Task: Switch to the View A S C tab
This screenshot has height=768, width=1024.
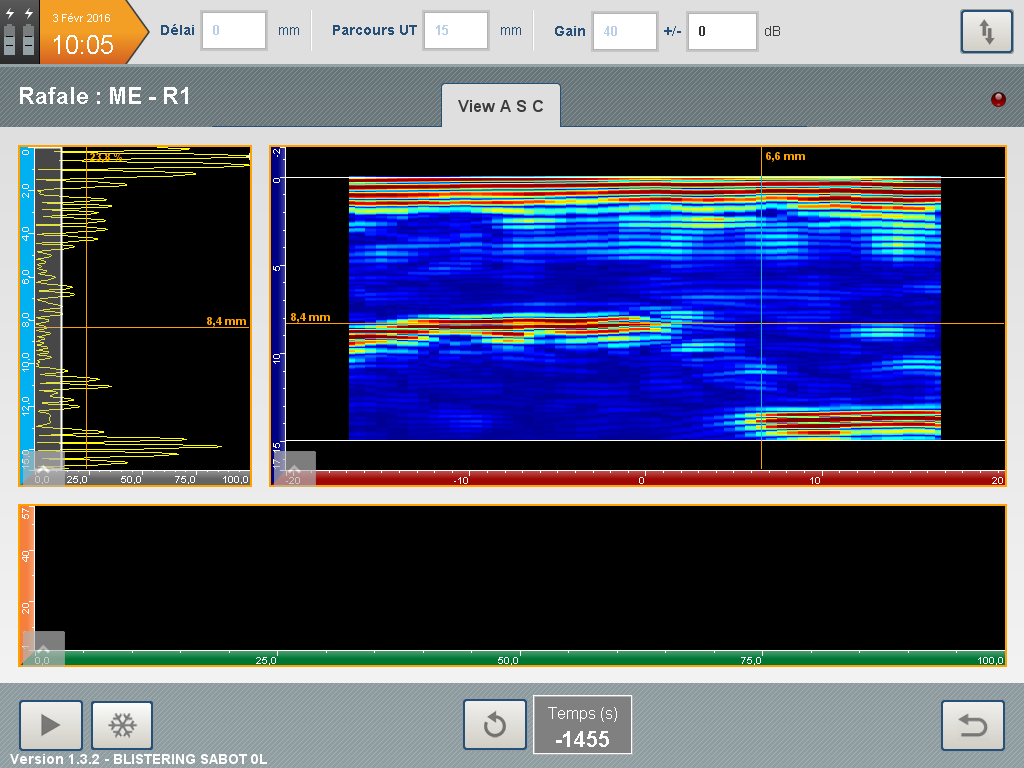Action: (x=501, y=106)
